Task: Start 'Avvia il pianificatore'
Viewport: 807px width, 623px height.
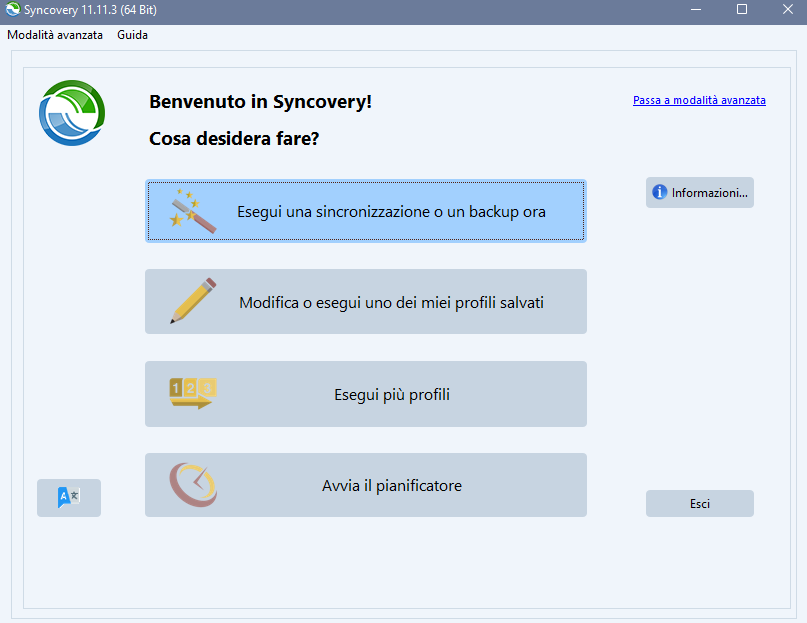Action: pos(366,485)
